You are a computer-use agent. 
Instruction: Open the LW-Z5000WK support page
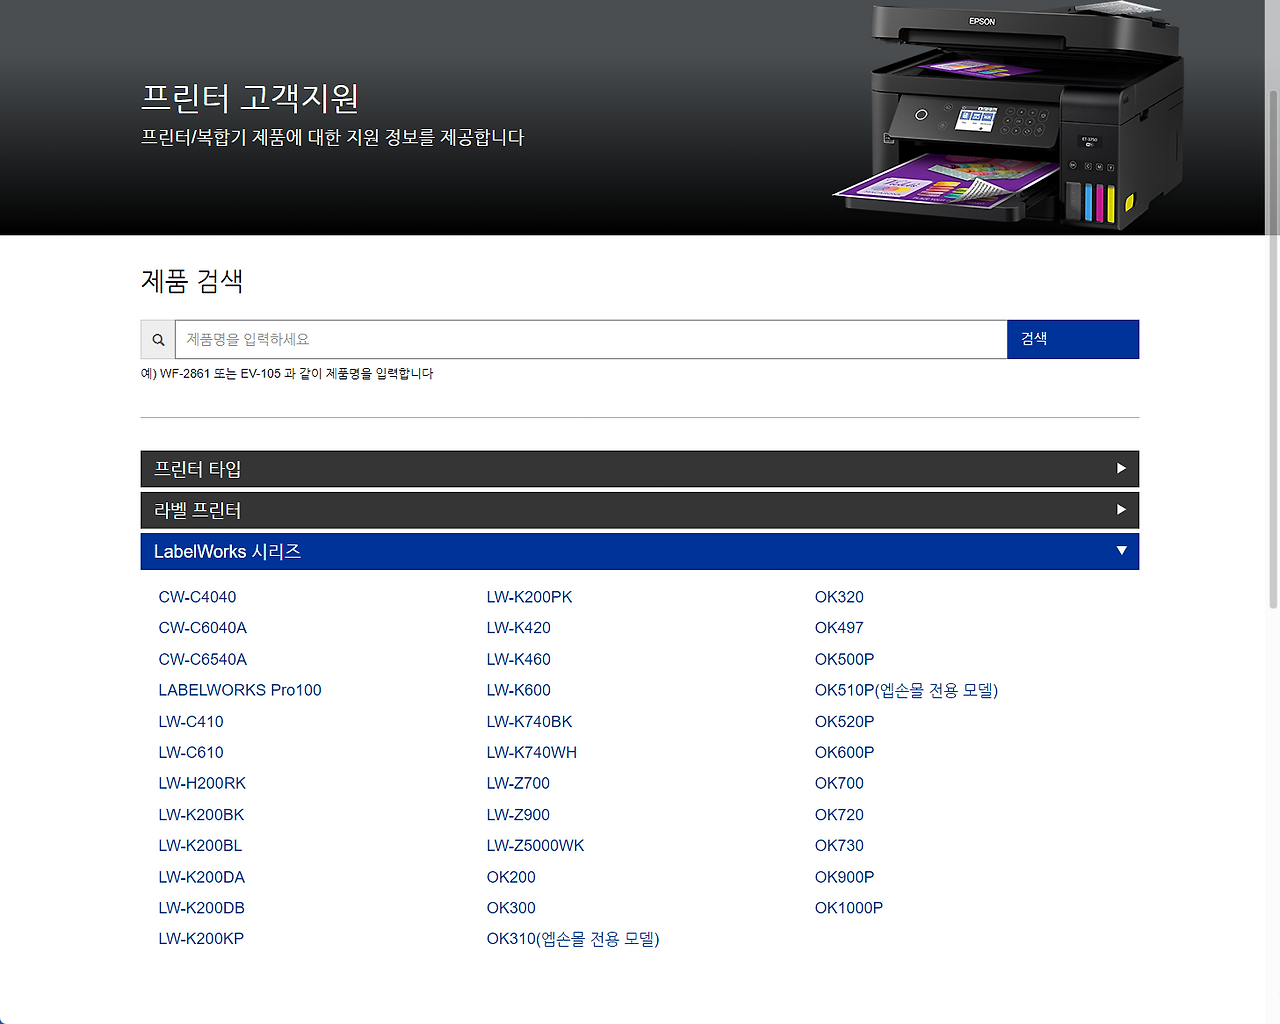pos(535,845)
